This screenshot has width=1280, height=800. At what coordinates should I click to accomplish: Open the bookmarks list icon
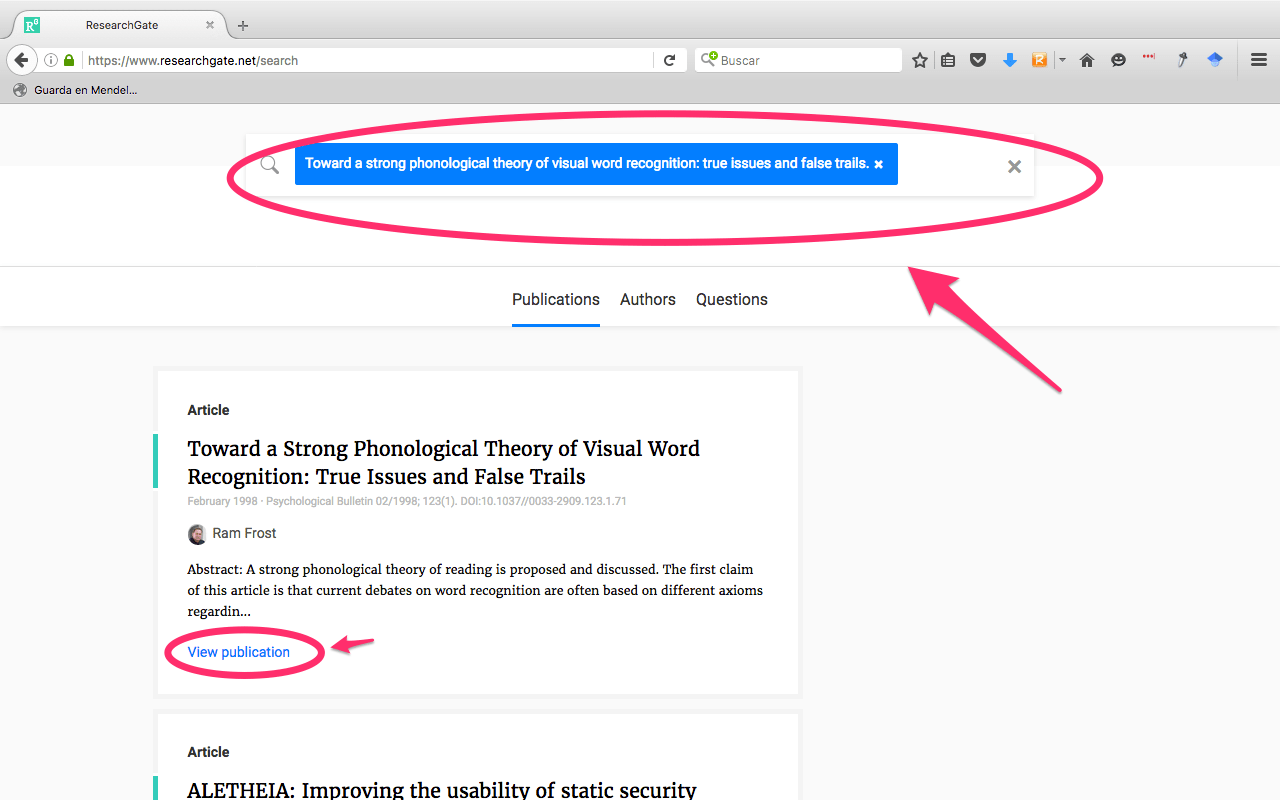coord(948,60)
